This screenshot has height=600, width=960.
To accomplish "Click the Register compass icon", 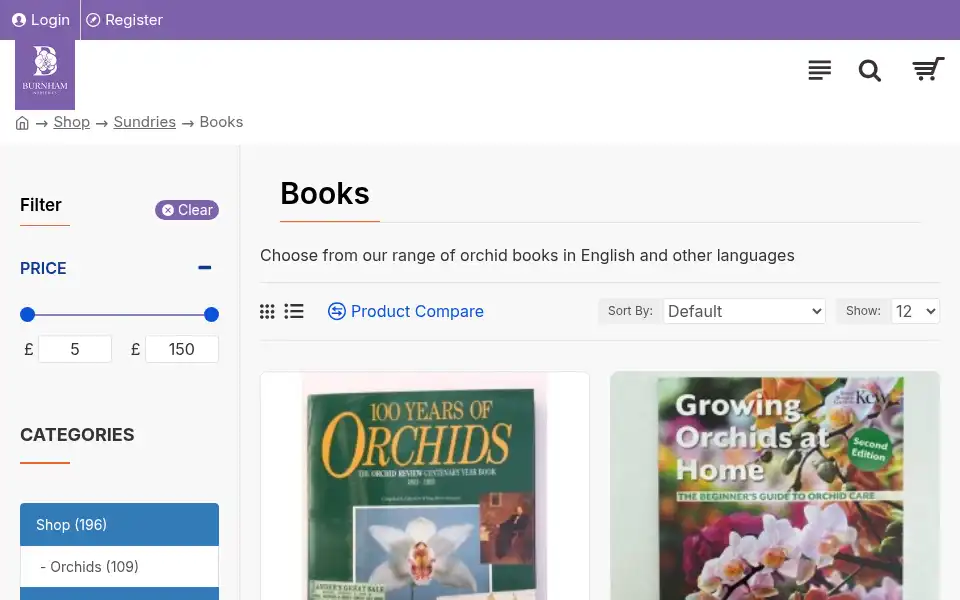I will click(x=93, y=20).
